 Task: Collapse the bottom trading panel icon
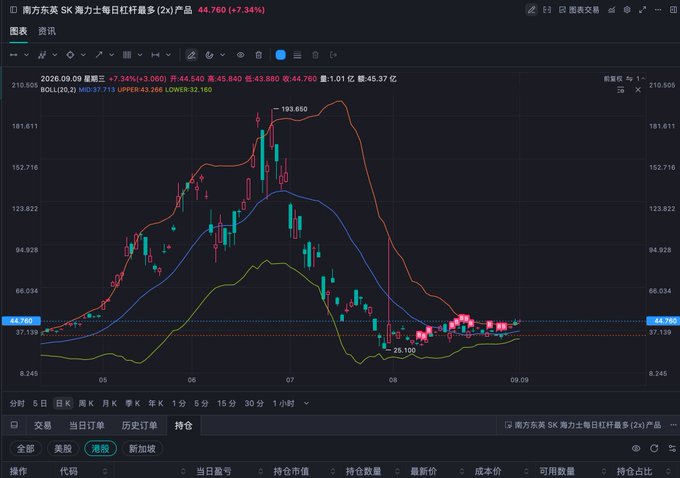14,425
